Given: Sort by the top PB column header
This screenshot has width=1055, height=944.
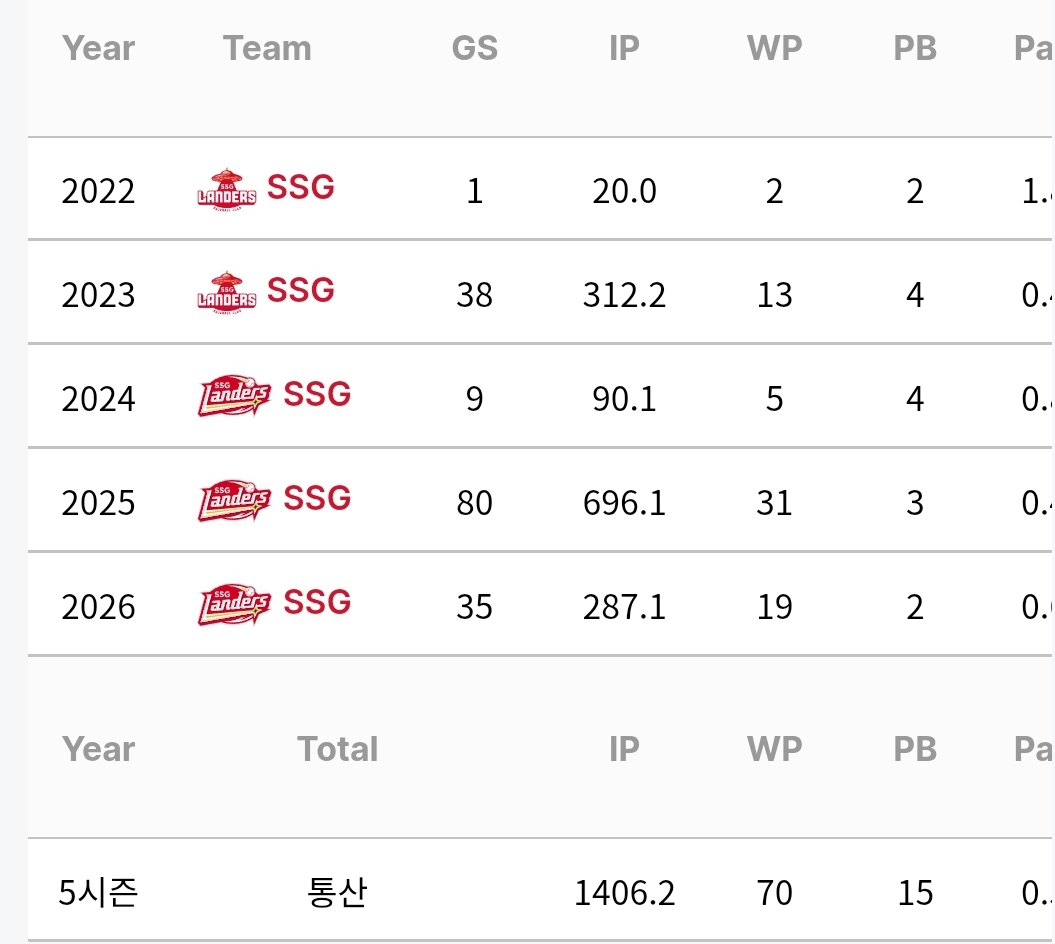Looking at the screenshot, I should click(x=915, y=48).
